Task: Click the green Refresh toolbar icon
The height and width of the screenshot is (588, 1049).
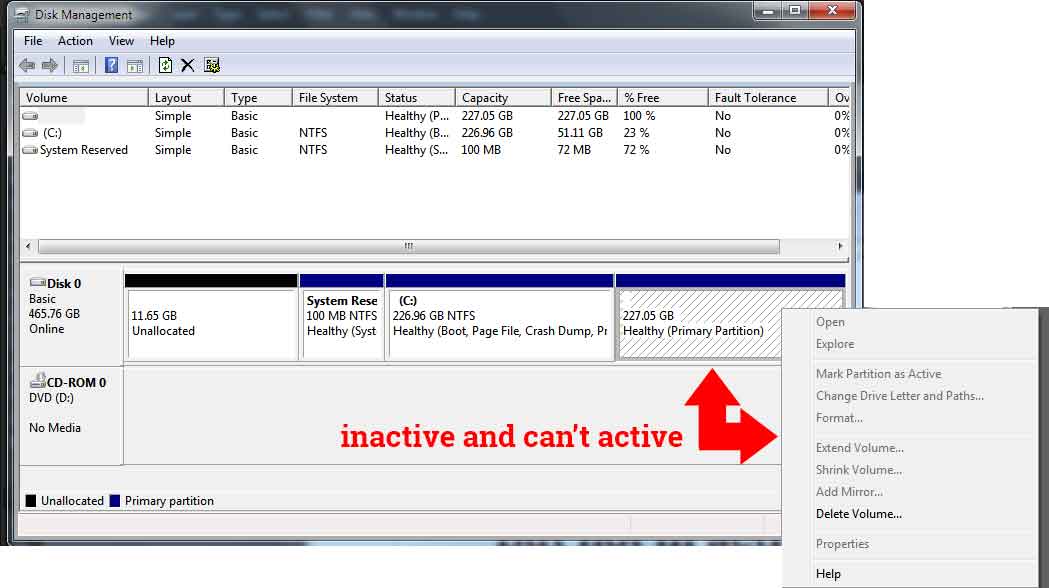Action: click(165, 65)
